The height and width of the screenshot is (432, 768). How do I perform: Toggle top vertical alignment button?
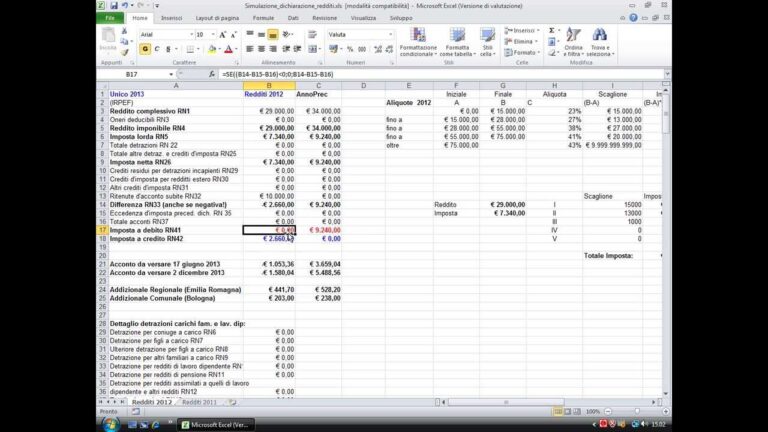coord(250,35)
